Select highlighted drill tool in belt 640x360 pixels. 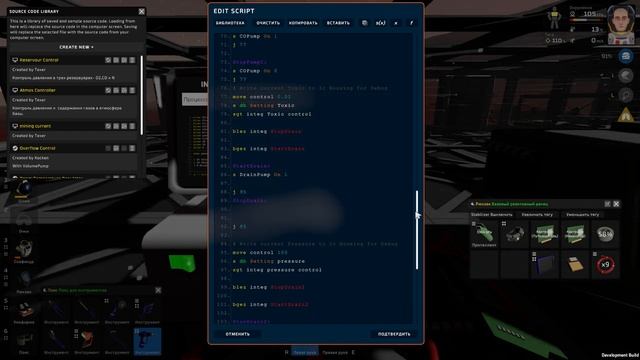[x=147, y=341]
